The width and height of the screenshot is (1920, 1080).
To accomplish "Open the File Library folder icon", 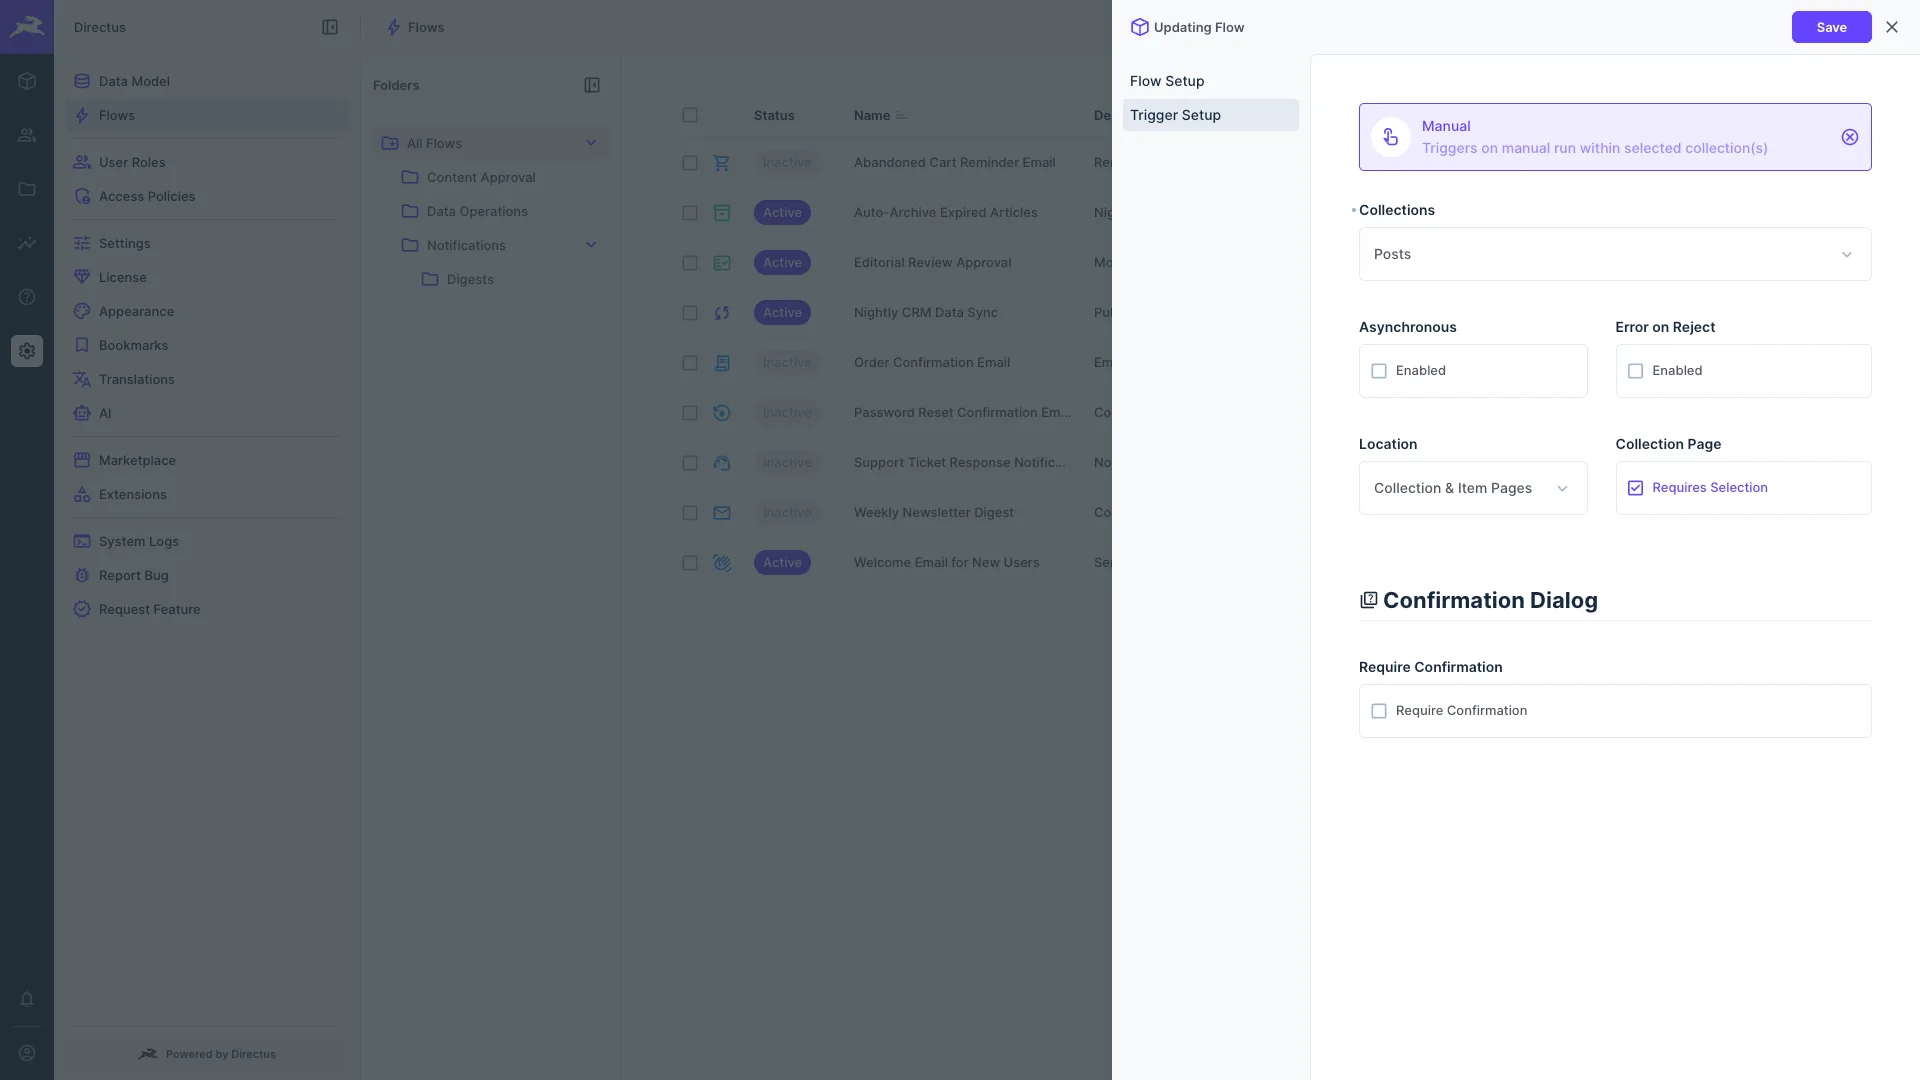I will pos(27,189).
